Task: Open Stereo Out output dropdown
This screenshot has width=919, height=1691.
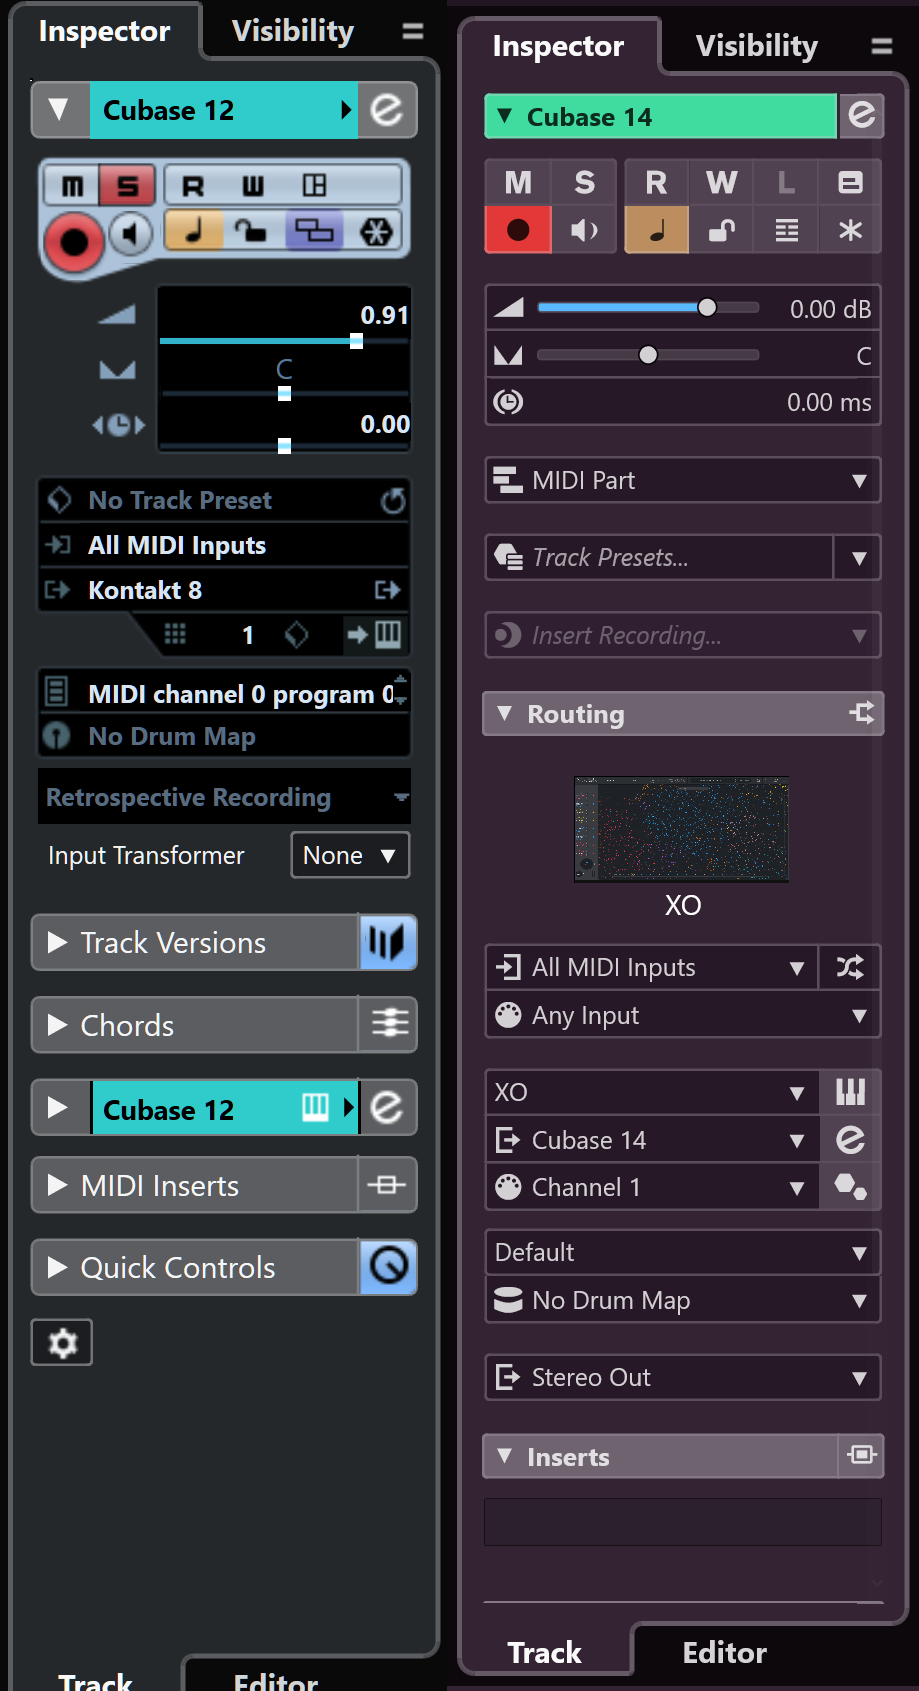Action: pyautogui.click(x=683, y=1377)
